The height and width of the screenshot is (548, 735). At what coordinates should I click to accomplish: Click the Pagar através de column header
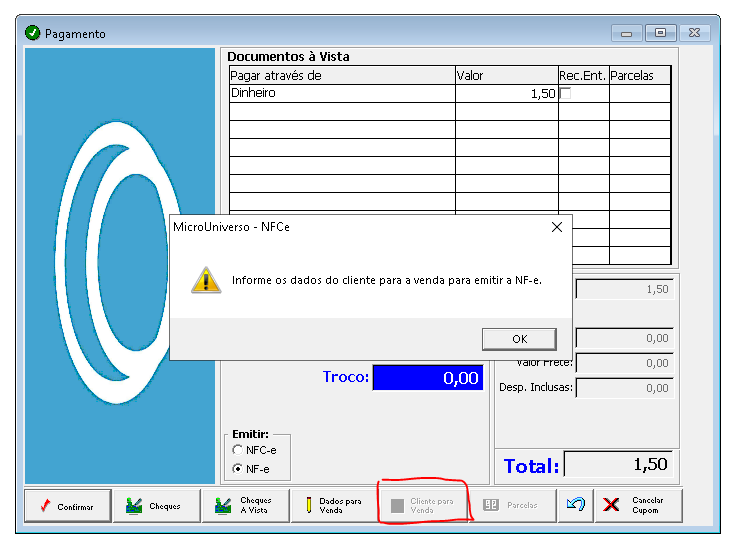pyautogui.click(x=342, y=75)
